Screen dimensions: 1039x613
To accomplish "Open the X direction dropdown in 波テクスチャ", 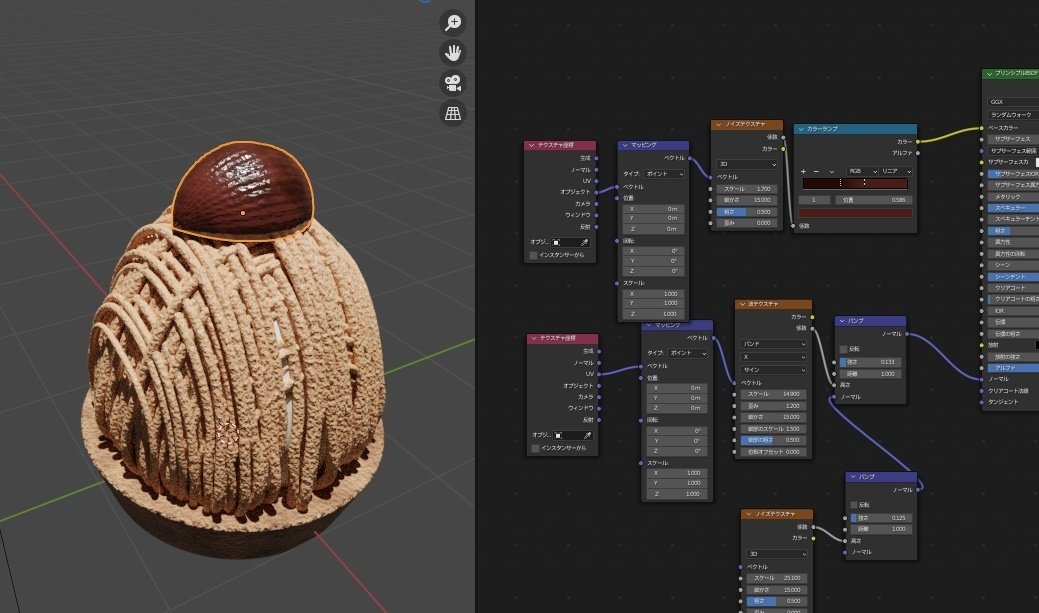I will coord(773,357).
